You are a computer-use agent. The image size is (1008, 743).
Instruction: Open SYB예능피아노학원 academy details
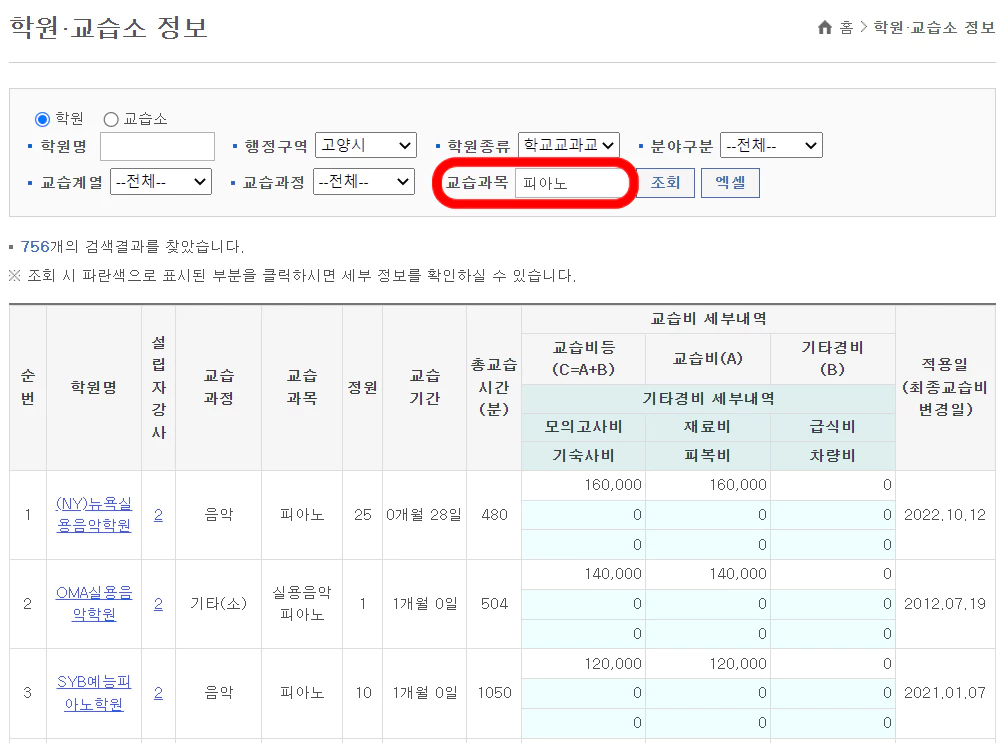point(93,693)
